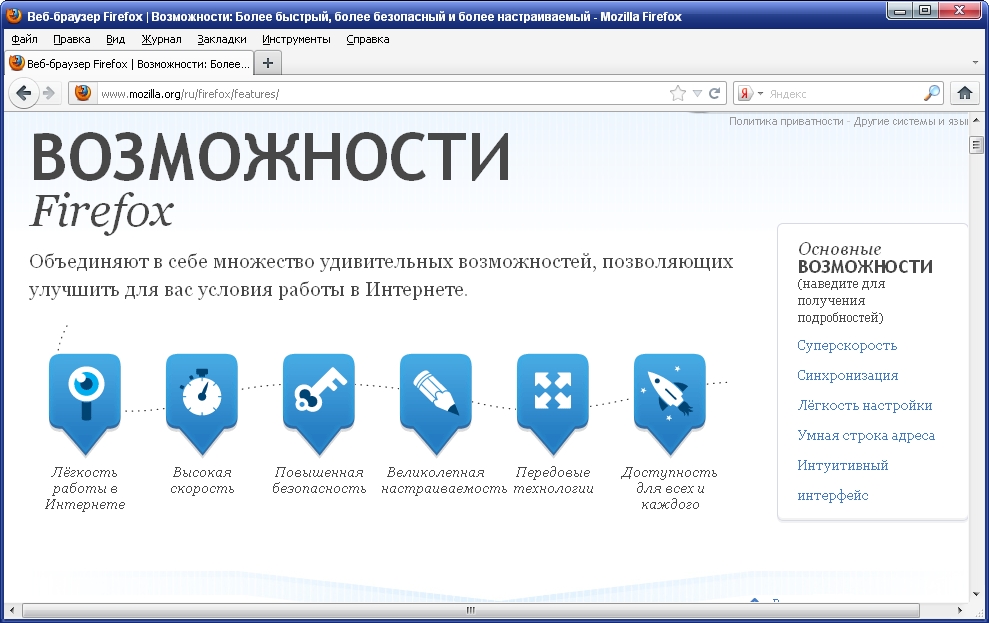Open the Другие системы и языки link
The image size is (989, 623).
pyautogui.click(x=911, y=121)
